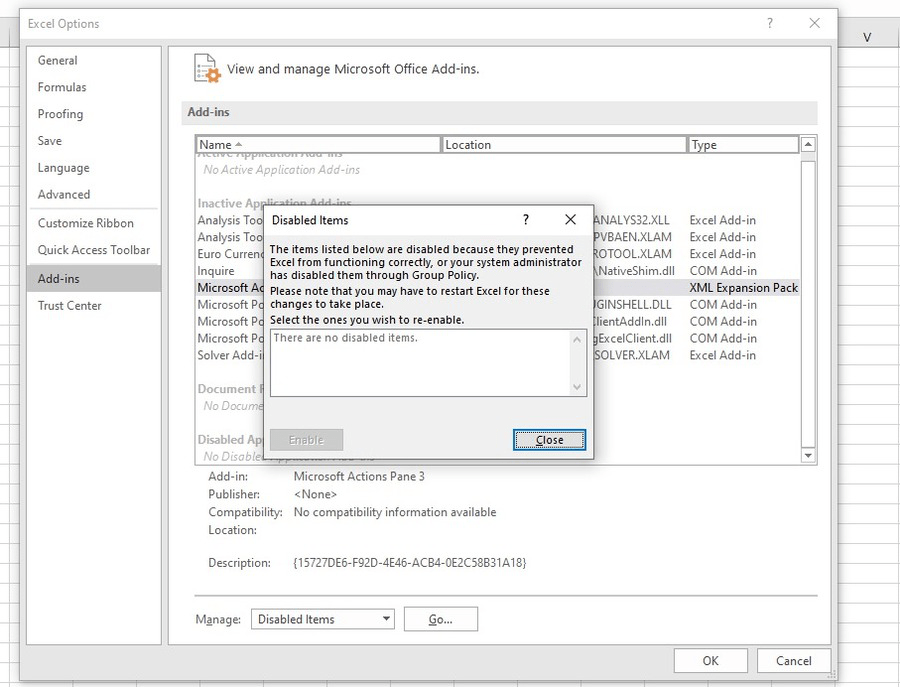This screenshot has width=900, height=687.
Task: Click the help icon on Disabled Items dialog
Action: [x=525, y=219]
